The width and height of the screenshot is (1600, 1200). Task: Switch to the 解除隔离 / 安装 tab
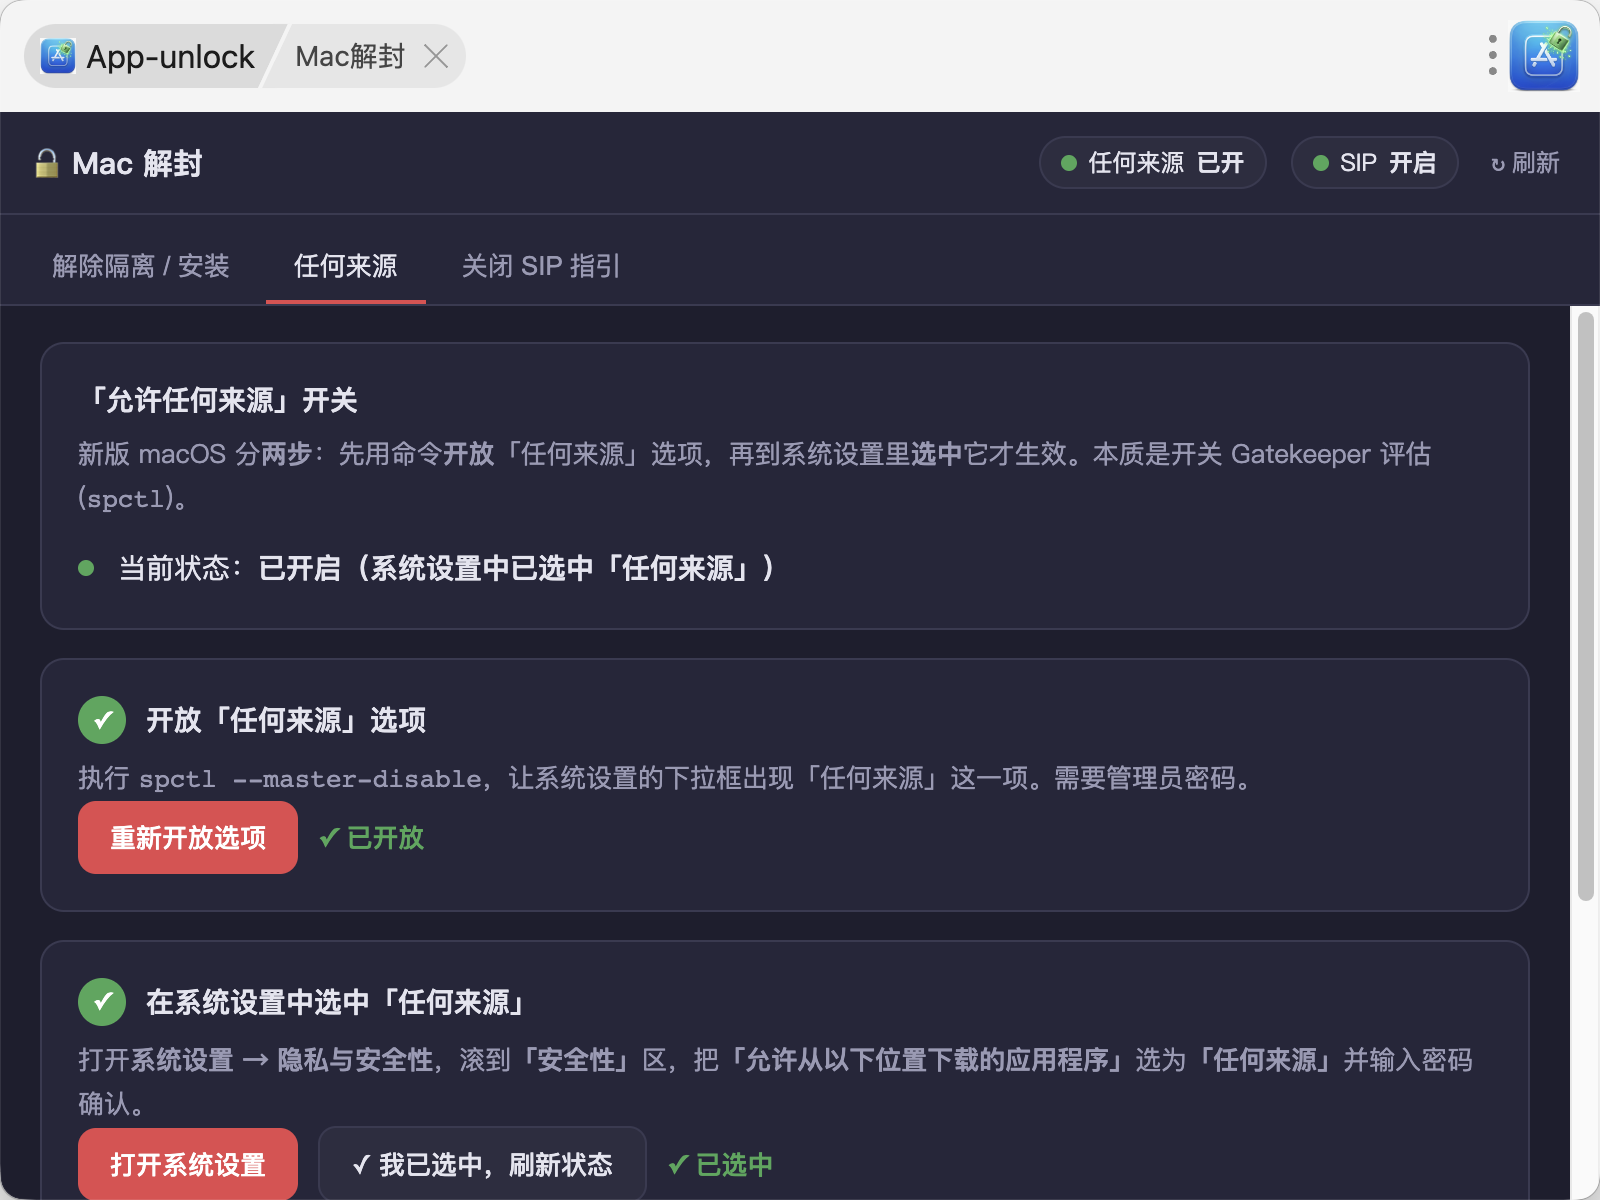pos(141,266)
